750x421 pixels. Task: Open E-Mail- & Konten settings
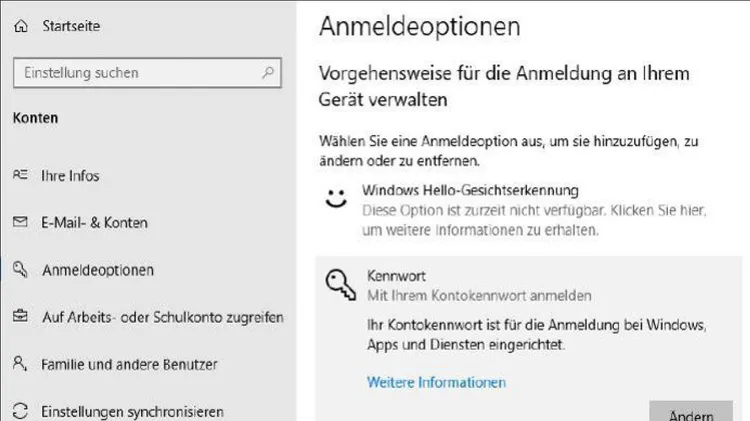click(x=95, y=222)
